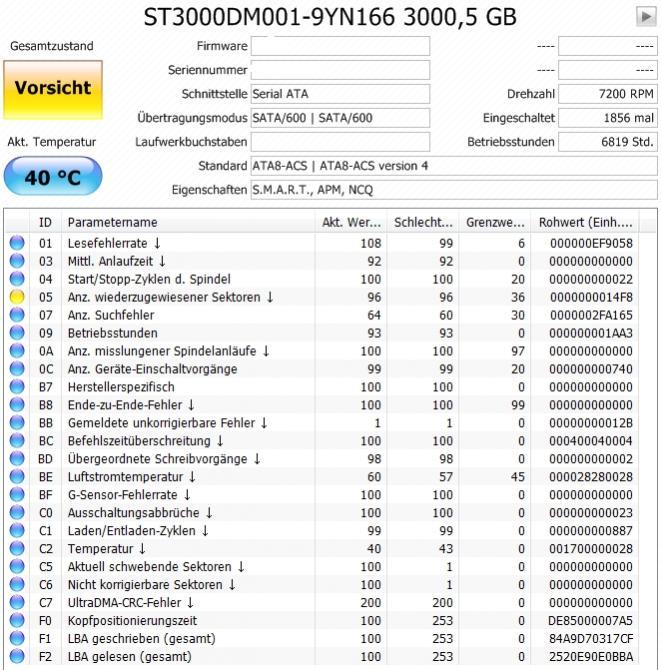Click the status icon for UltraDMA-CRC-Fehler
This screenshot has height=670, width=661.
coord(17,602)
